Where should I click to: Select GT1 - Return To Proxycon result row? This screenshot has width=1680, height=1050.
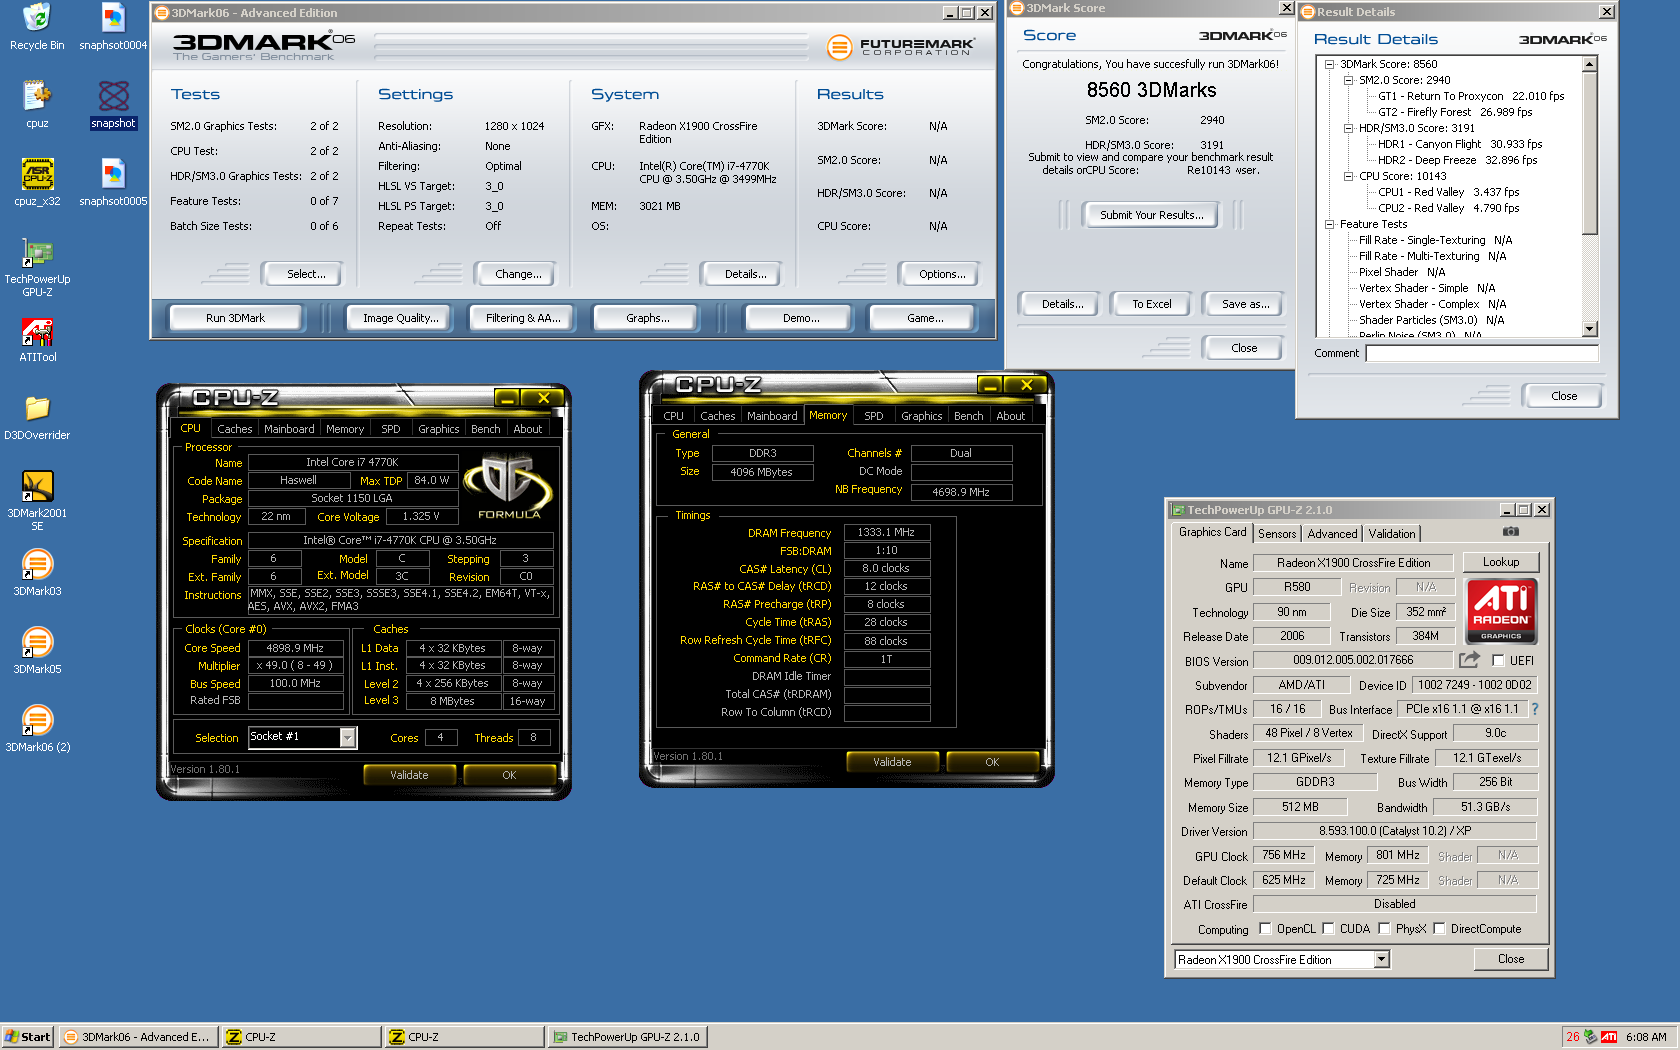[1471, 96]
